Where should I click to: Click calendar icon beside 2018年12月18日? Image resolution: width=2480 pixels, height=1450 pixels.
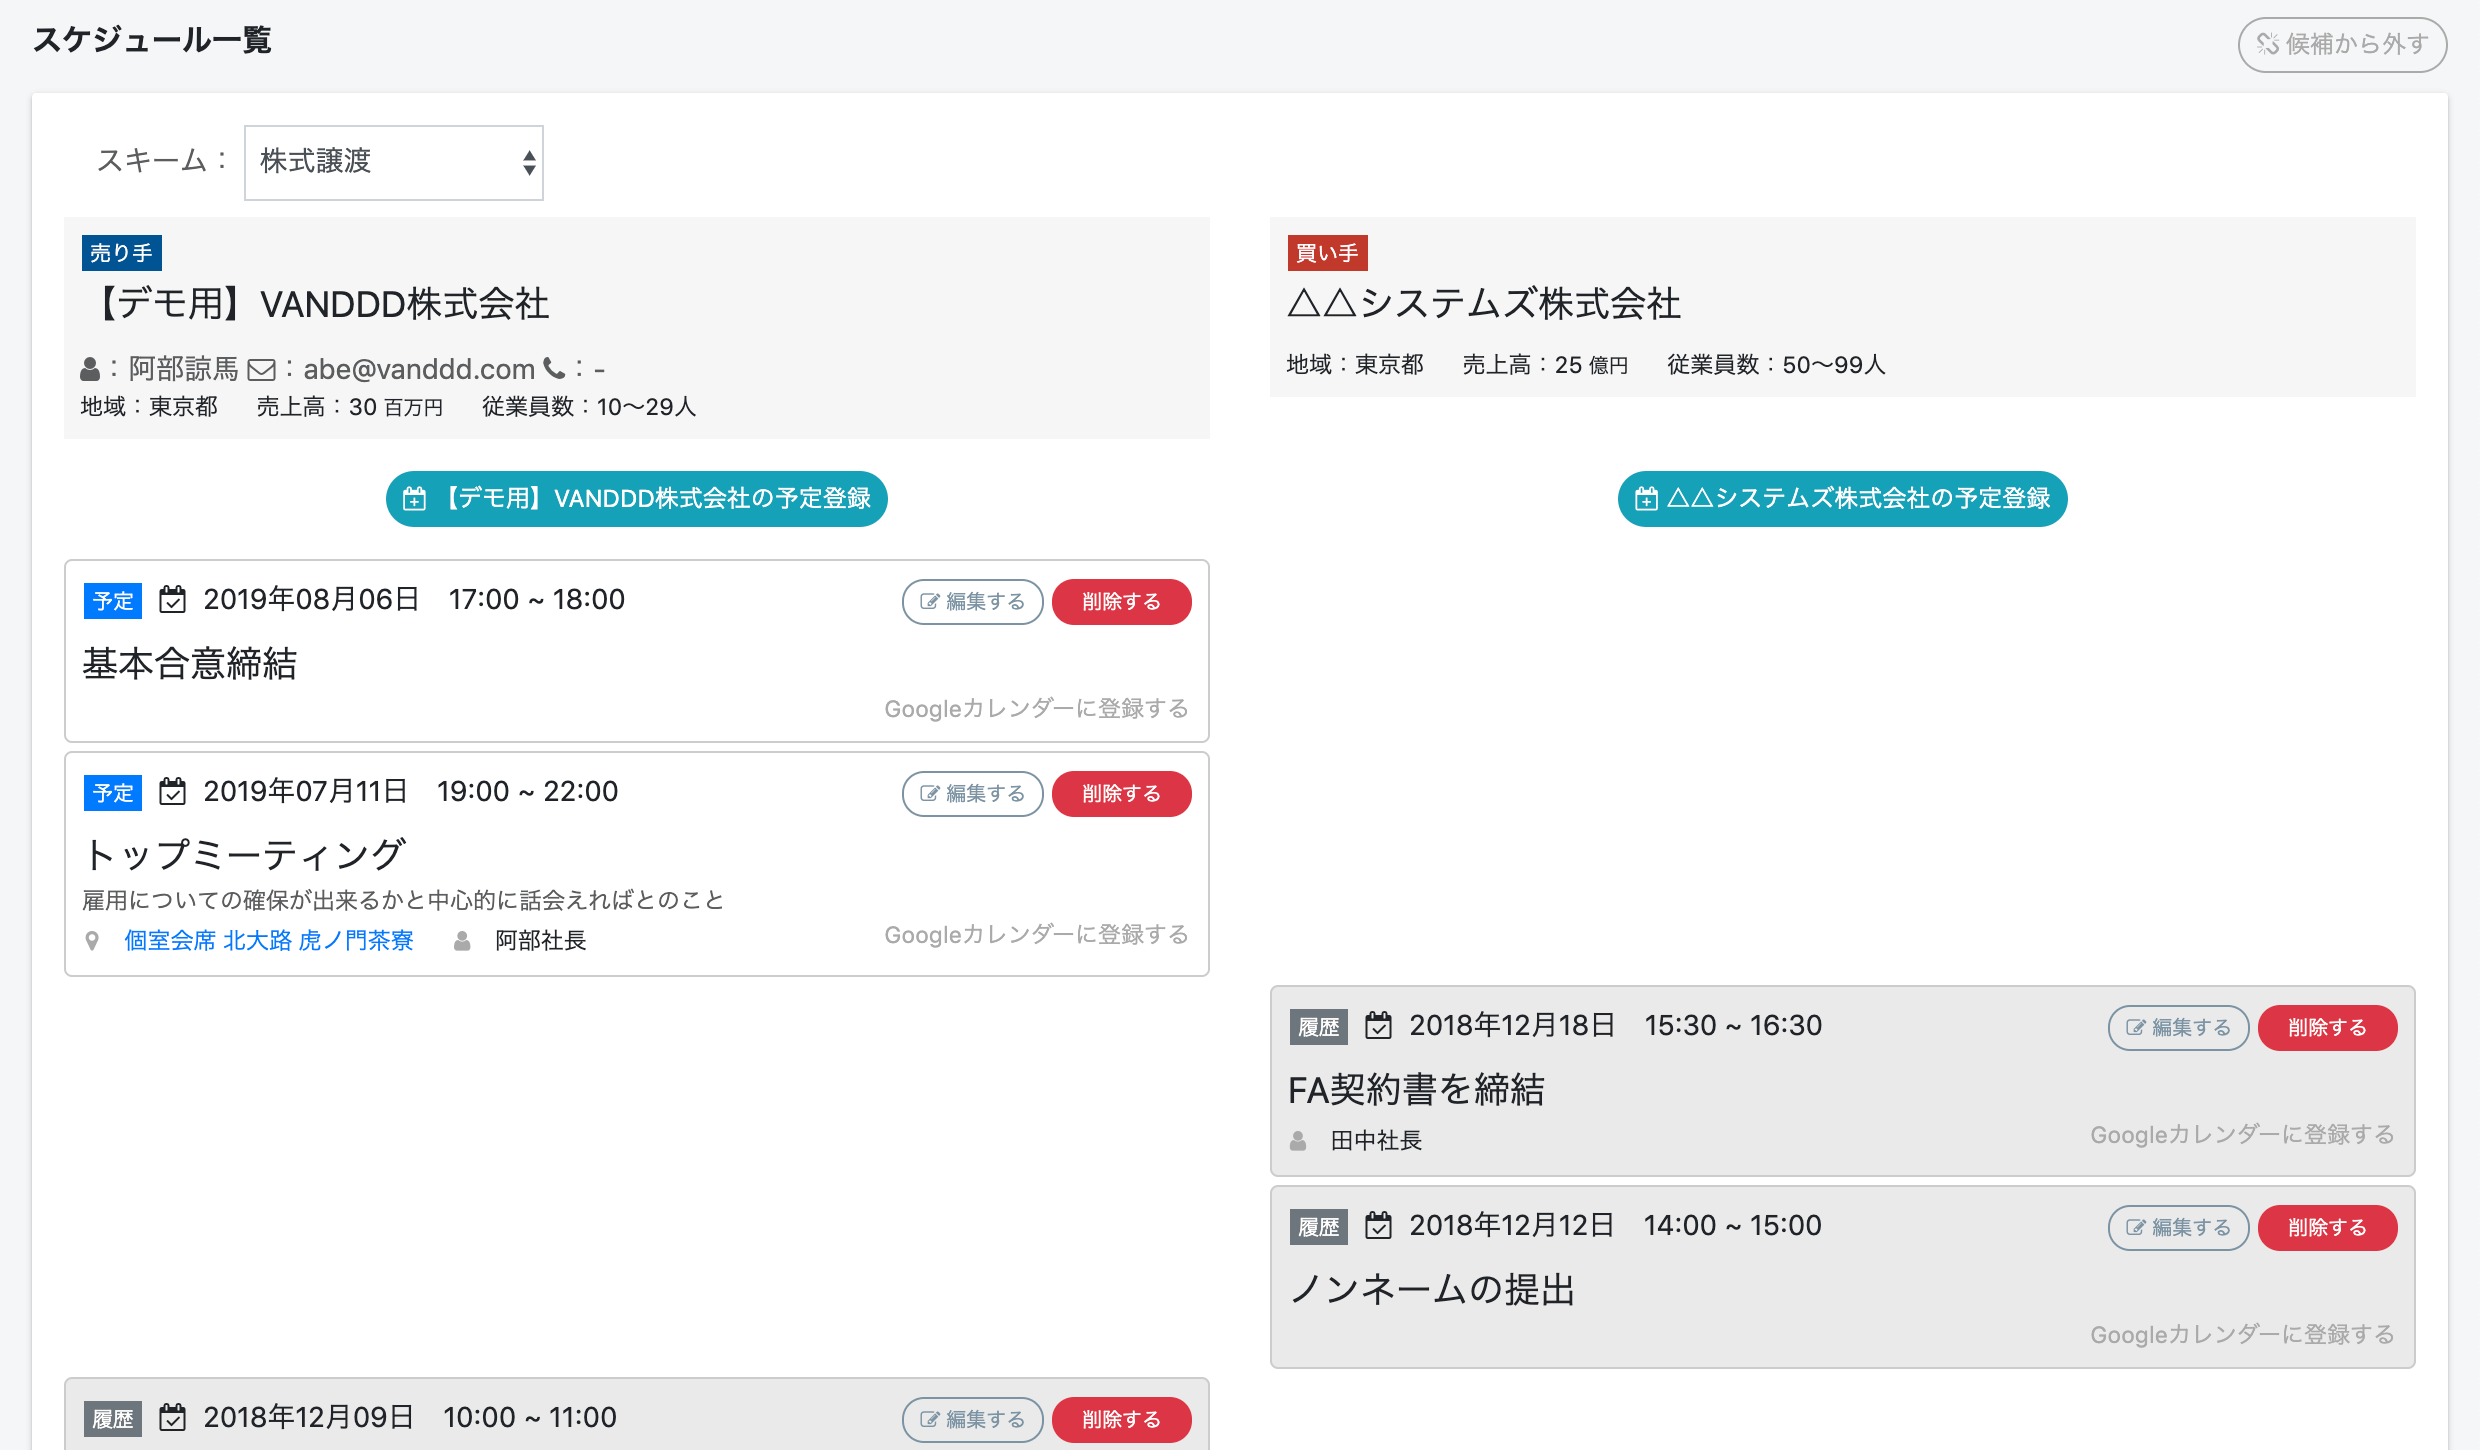pyautogui.click(x=1379, y=1026)
